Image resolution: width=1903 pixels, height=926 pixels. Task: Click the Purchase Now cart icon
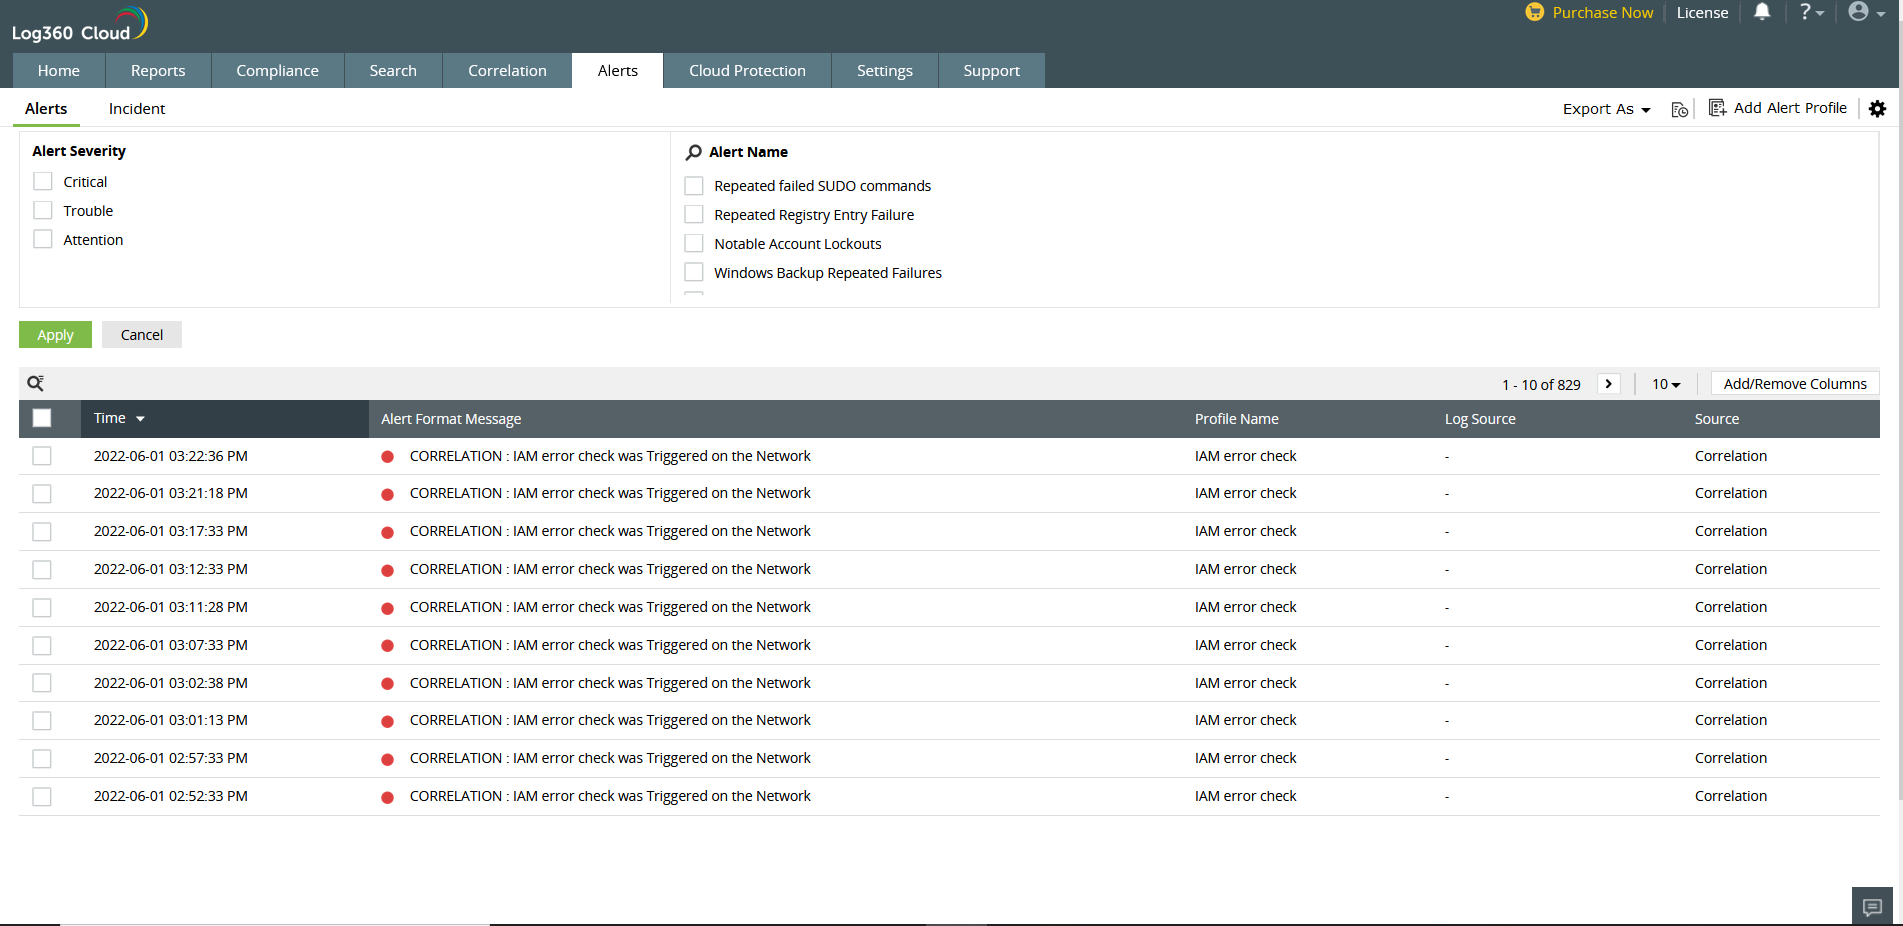tap(1534, 12)
